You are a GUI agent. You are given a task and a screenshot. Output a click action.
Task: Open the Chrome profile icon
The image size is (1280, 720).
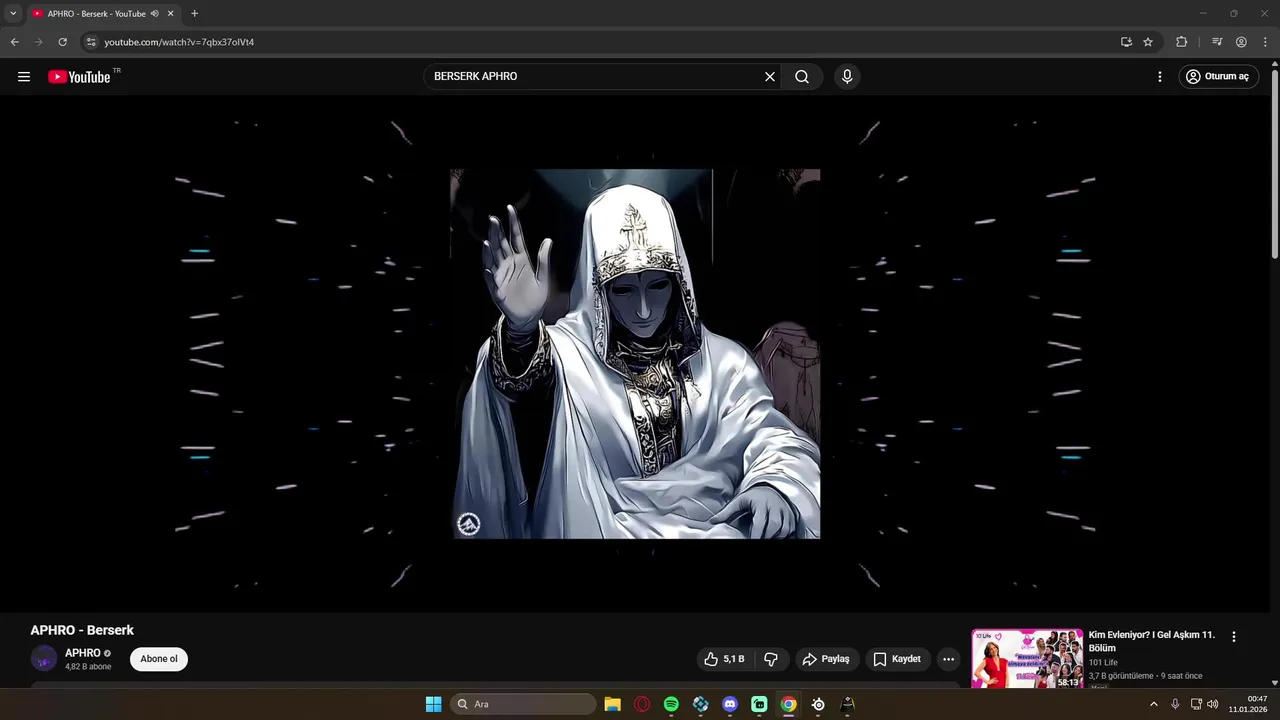(1241, 42)
